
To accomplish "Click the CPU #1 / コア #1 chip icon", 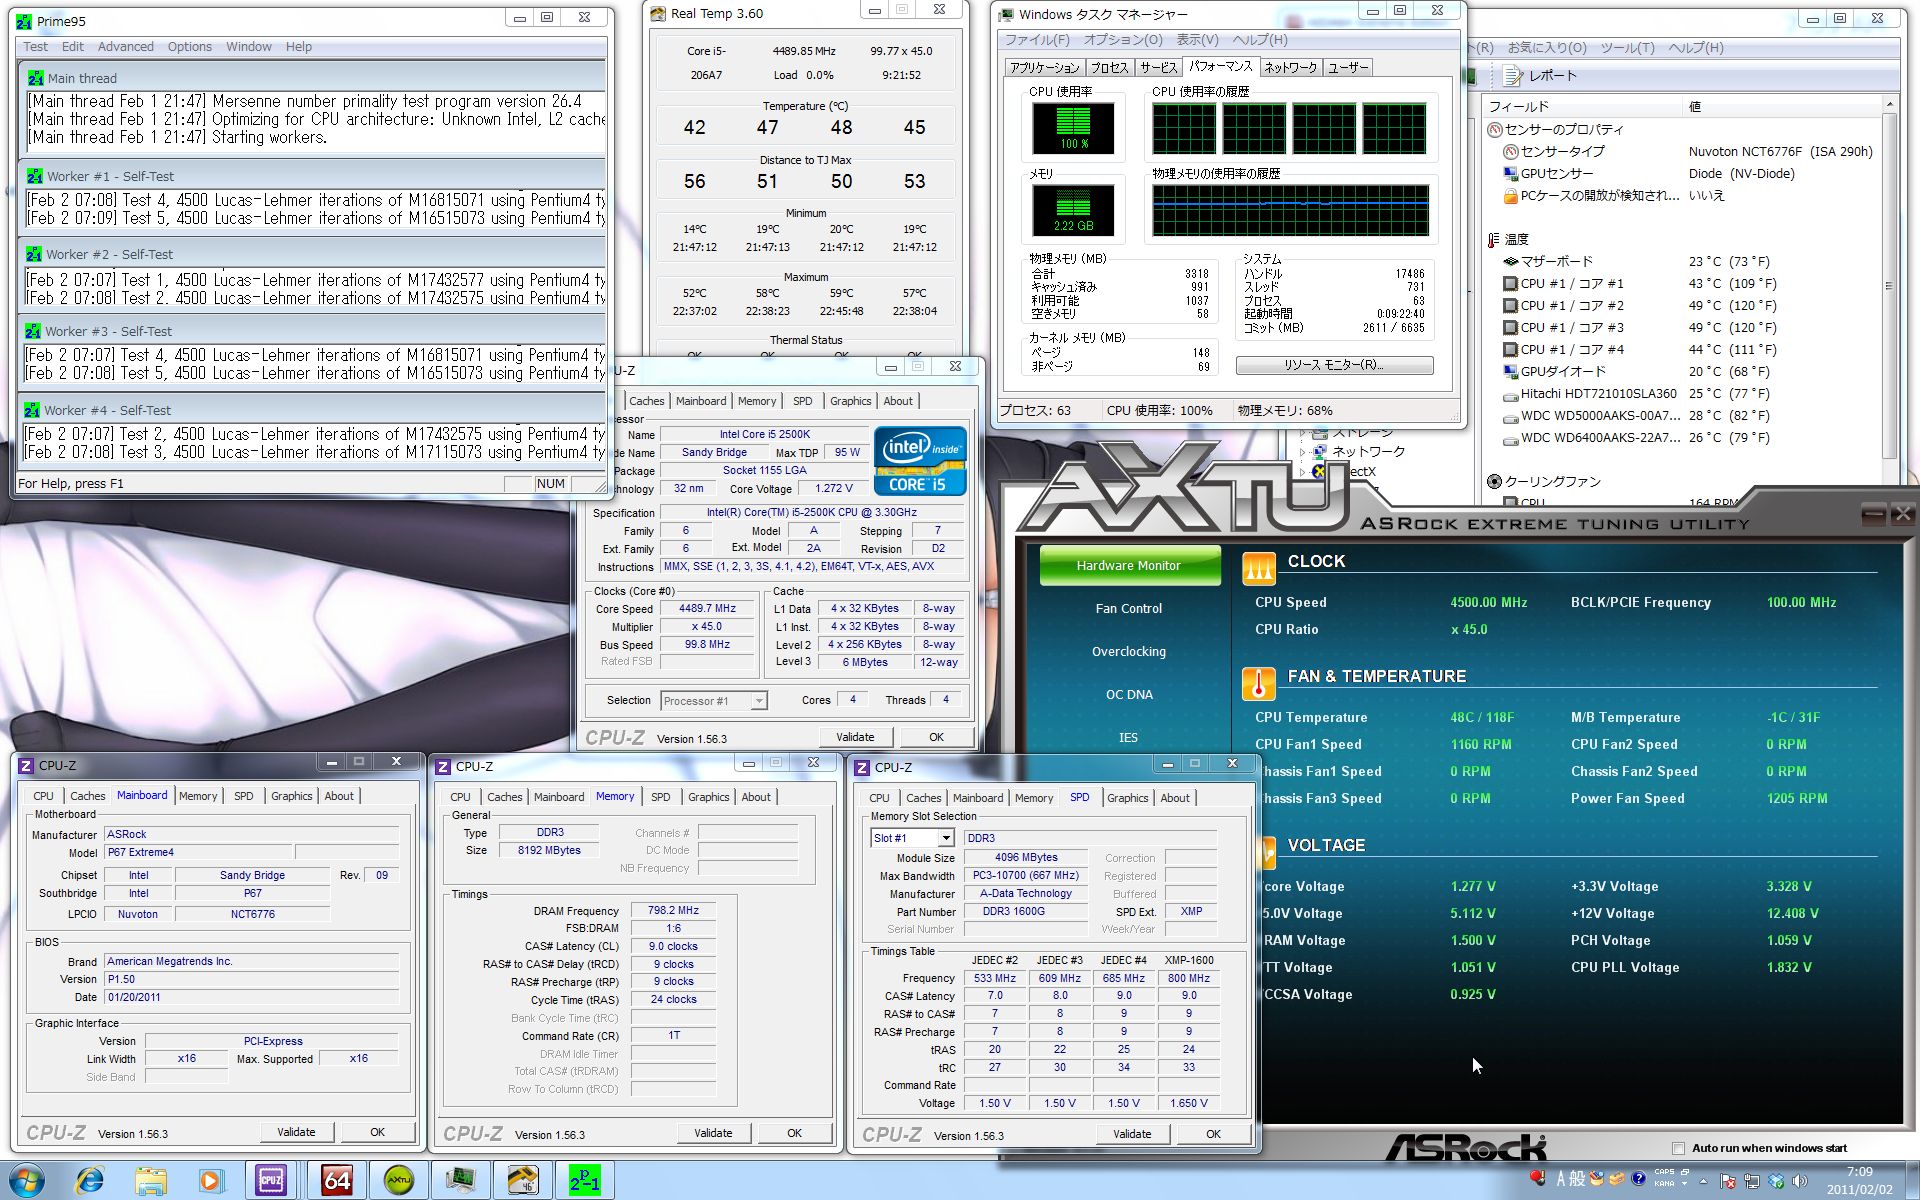I will [1511, 284].
